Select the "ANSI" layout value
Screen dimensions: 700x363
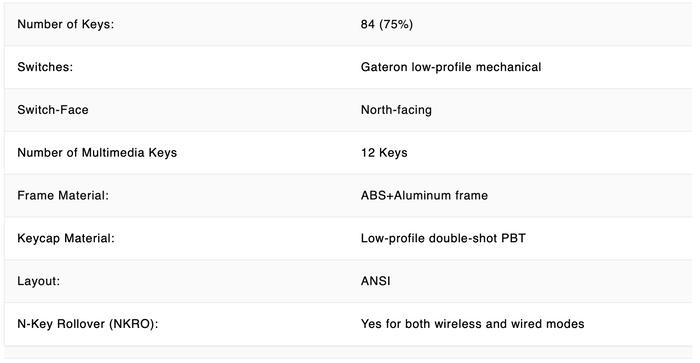375,281
